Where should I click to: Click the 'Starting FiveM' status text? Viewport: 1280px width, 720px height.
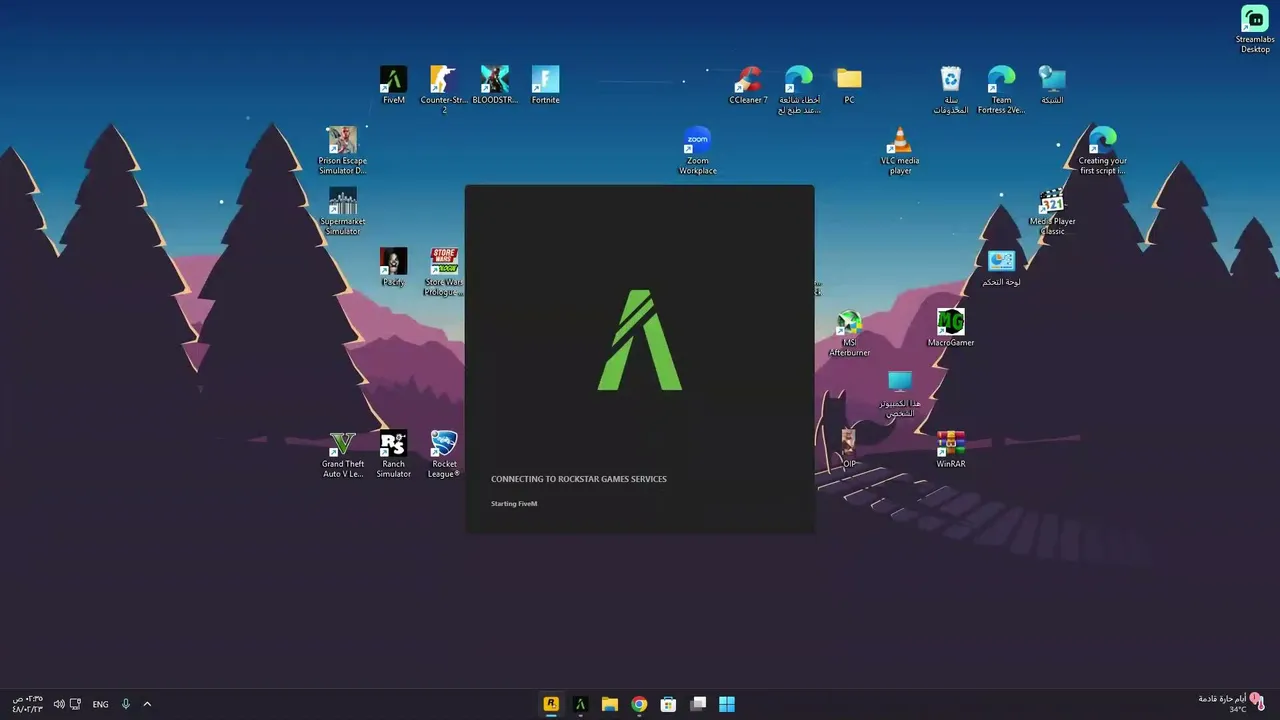click(x=514, y=504)
